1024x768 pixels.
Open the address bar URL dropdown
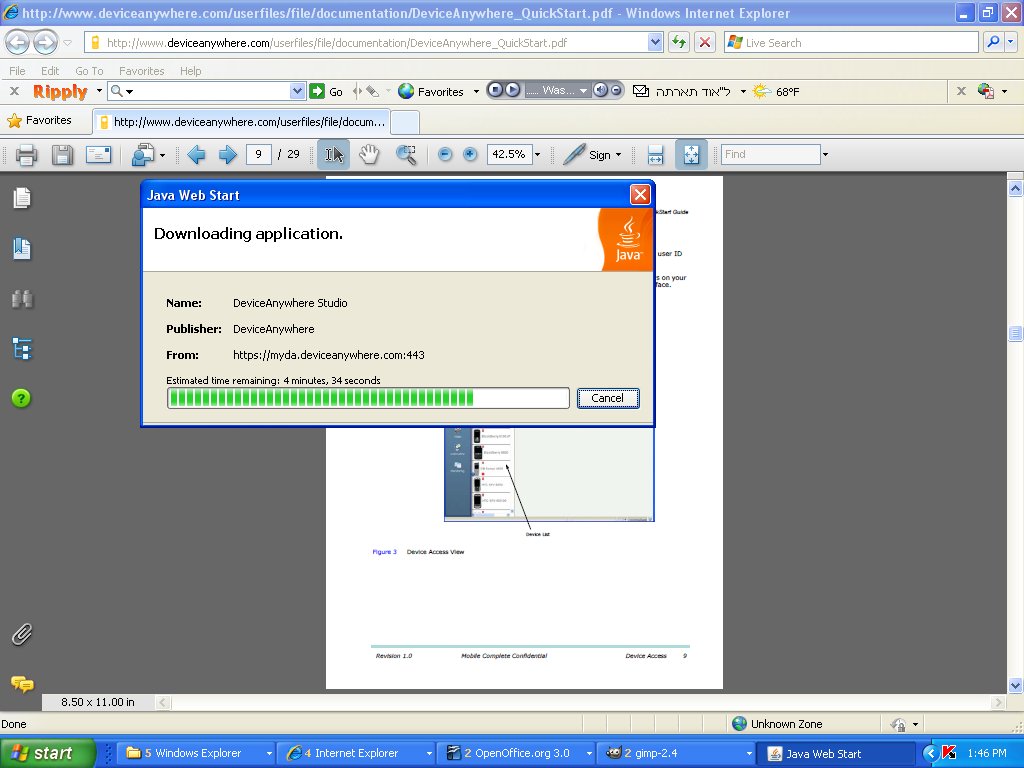[655, 43]
